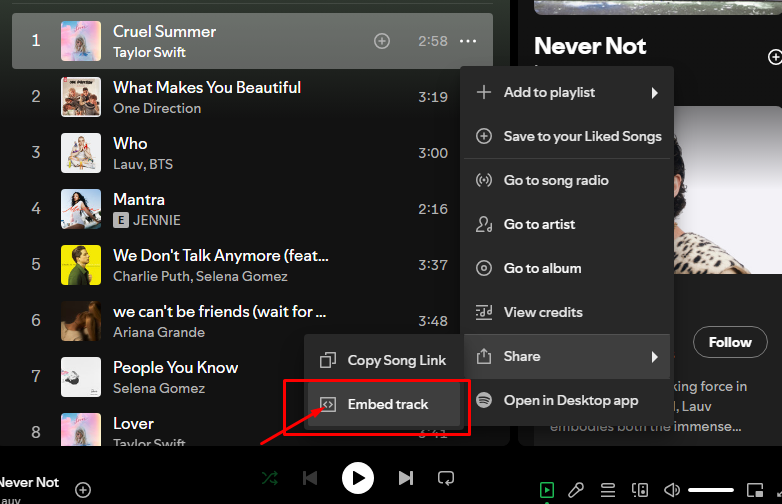Open We Don't Talk Anymore cover thumbnail
The image size is (782, 504).
(x=81, y=265)
